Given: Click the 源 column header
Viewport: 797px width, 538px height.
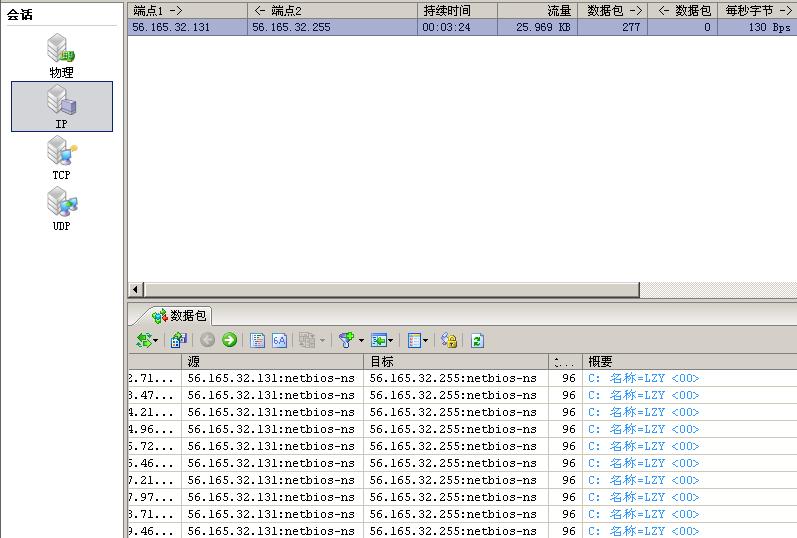Looking at the screenshot, I should point(272,362).
